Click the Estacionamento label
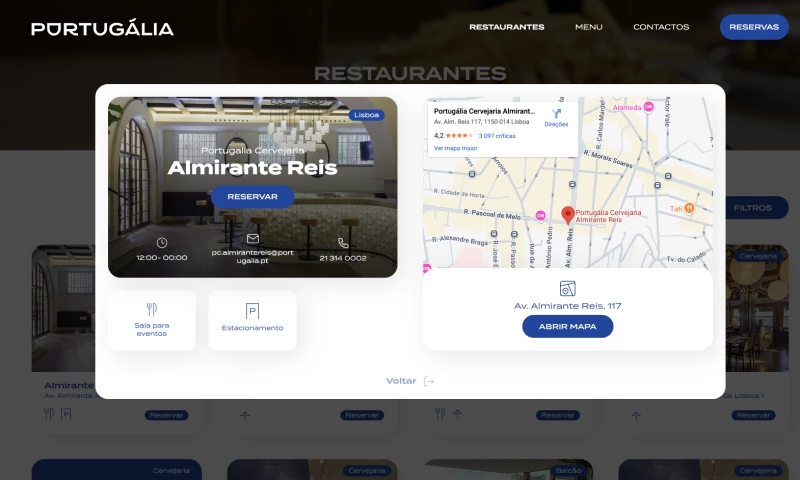Viewport: 800px width, 480px height. 253,328
